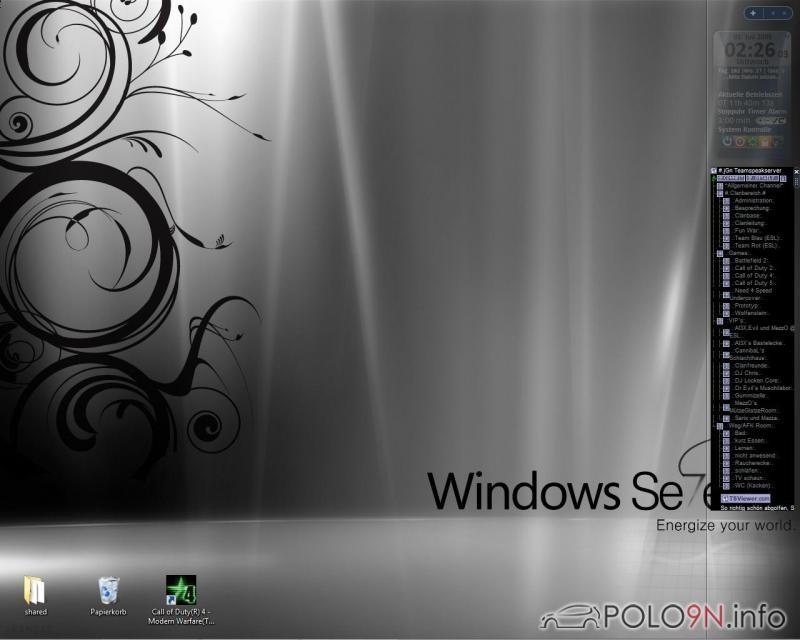Select the Call of Duty 4 channel
The width and height of the screenshot is (800, 640).
[x=760, y=275]
